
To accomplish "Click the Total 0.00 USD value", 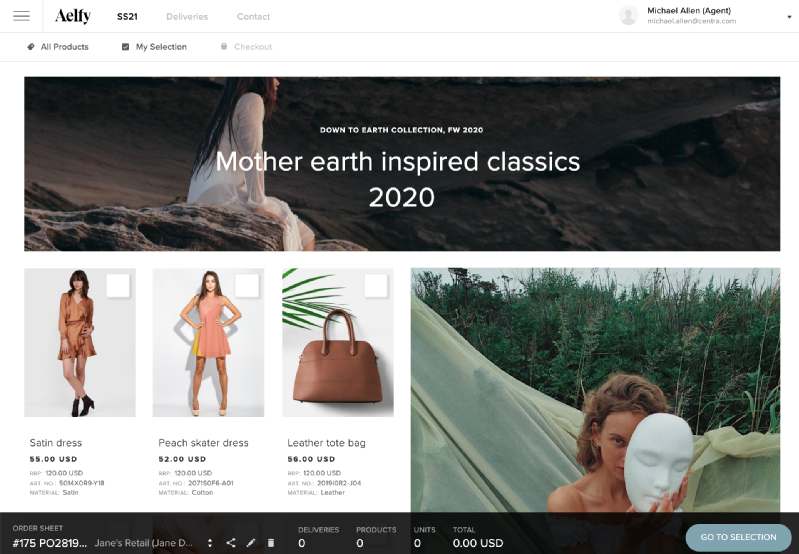I will pyautogui.click(x=478, y=543).
